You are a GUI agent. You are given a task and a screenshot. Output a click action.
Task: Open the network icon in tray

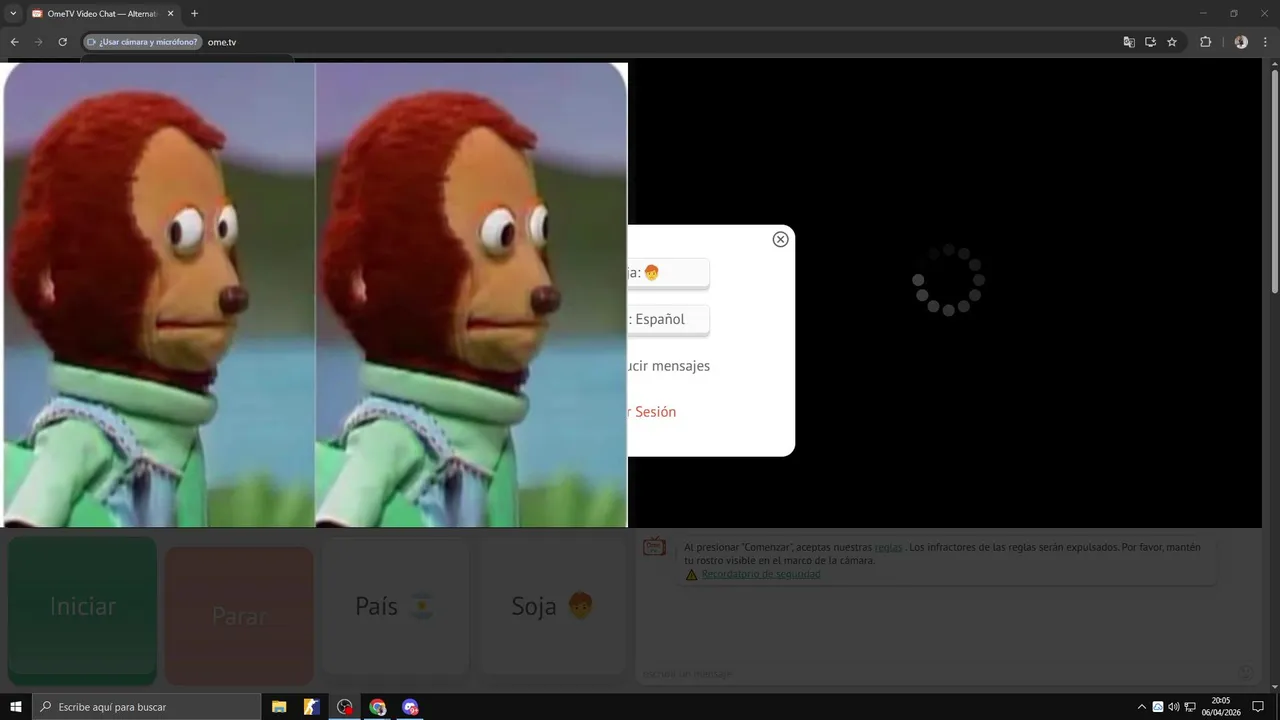click(1190, 707)
